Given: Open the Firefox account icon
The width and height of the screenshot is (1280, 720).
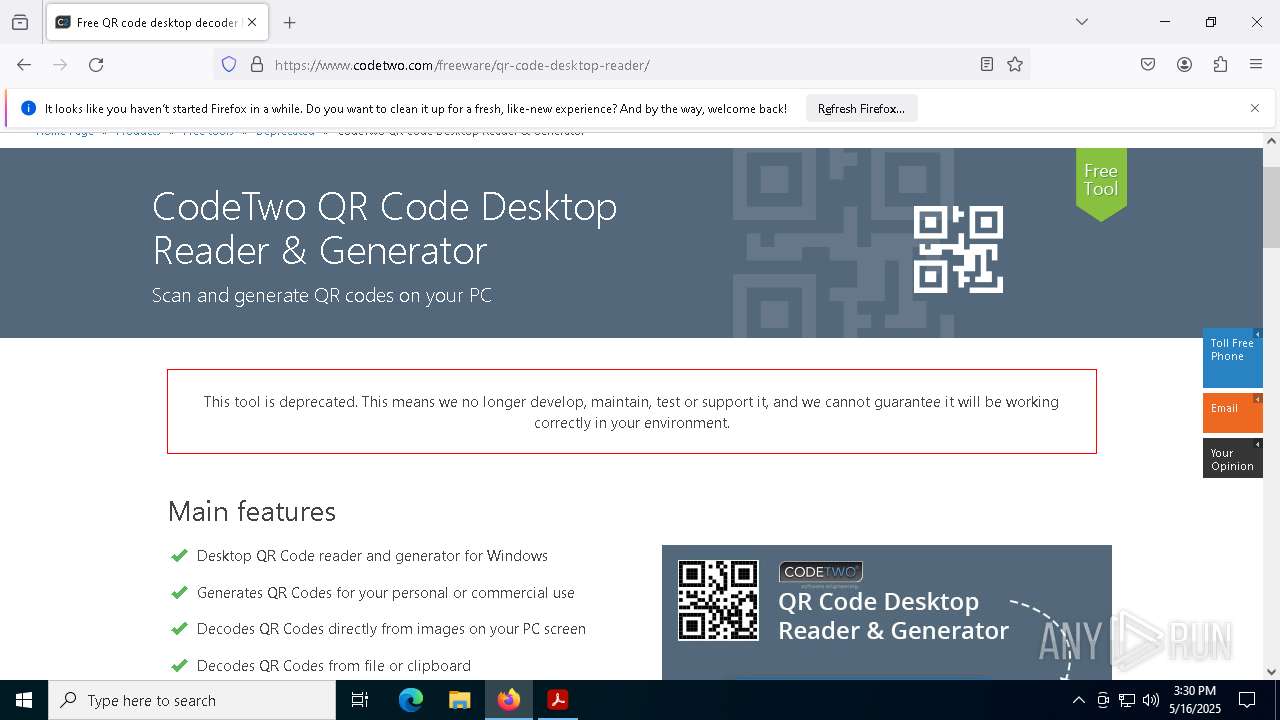Looking at the screenshot, I should (x=1184, y=65).
